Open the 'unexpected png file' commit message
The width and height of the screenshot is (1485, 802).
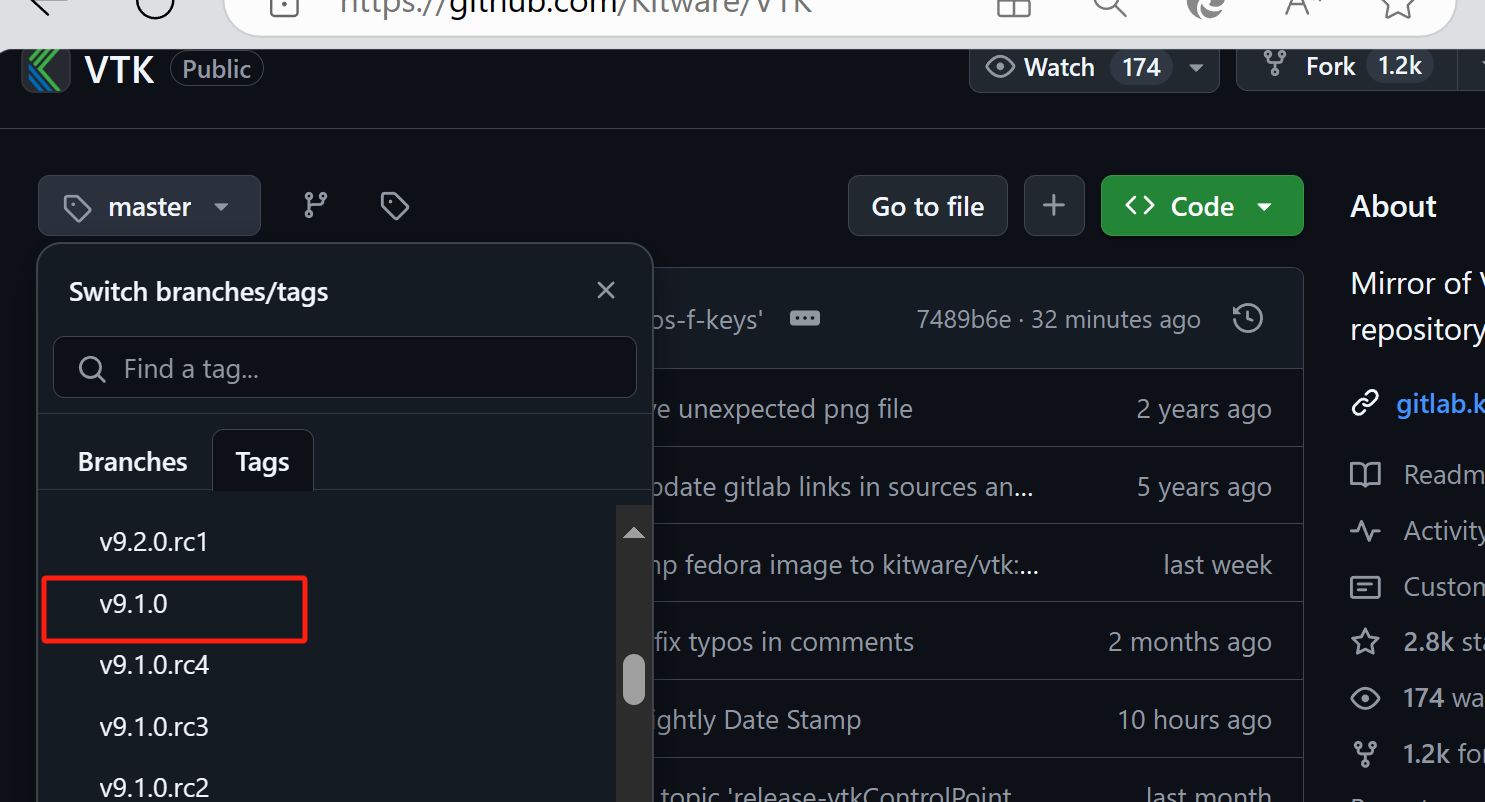point(783,409)
